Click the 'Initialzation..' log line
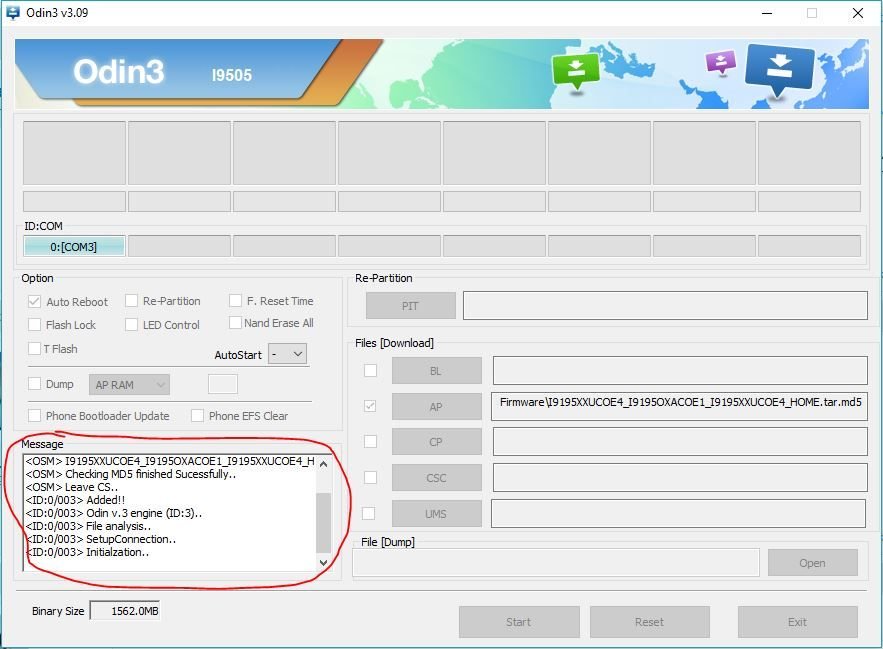Image resolution: width=883 pixels, height=649 pixels. 117,552
